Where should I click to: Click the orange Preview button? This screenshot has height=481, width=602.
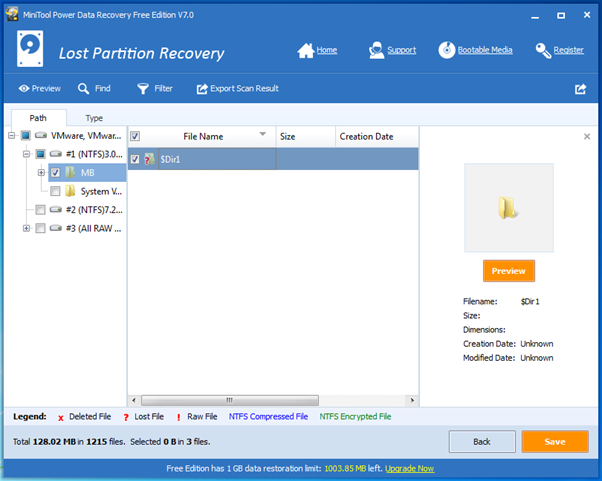click(509, 271)
